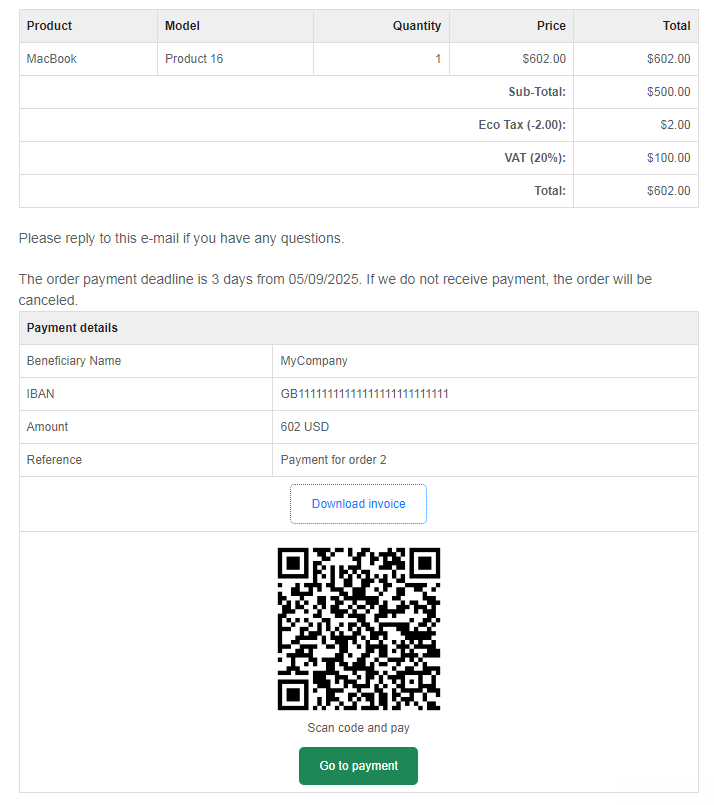Viewport: 714px width, 805px height.
Task: Click the Download invoice button
Action: (x=358, y=504)
